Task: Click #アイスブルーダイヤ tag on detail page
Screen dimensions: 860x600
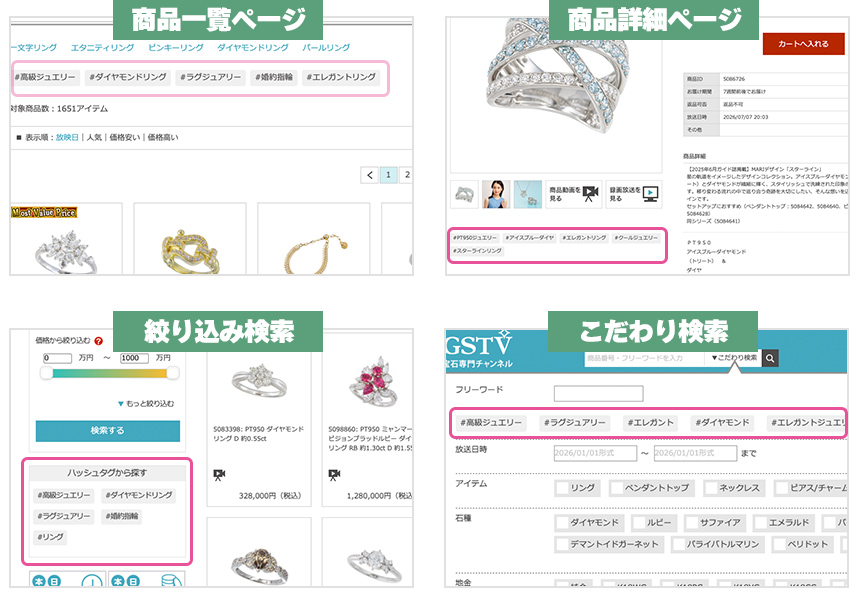Action: coord(530,238)
